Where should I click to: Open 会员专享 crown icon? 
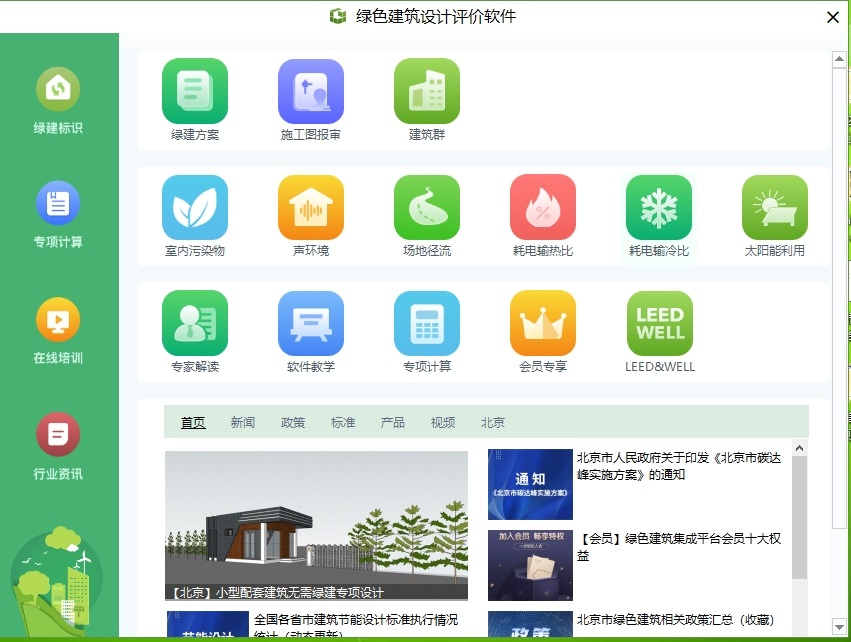(x=543, y=323)
